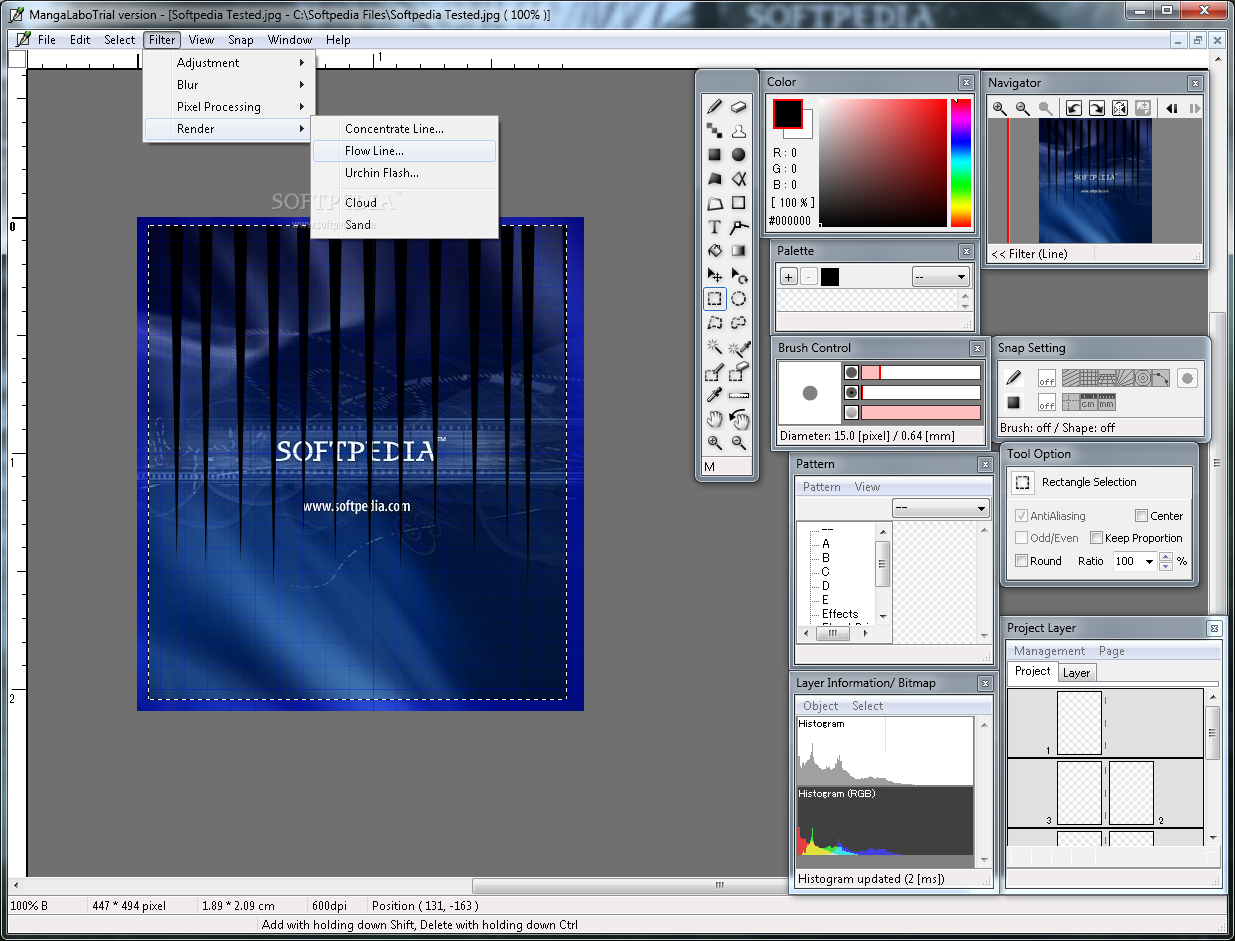Click the Navigator undo-history back arrow
The width and height of the screenshot is (1235, 941).
pos(1171,108)
